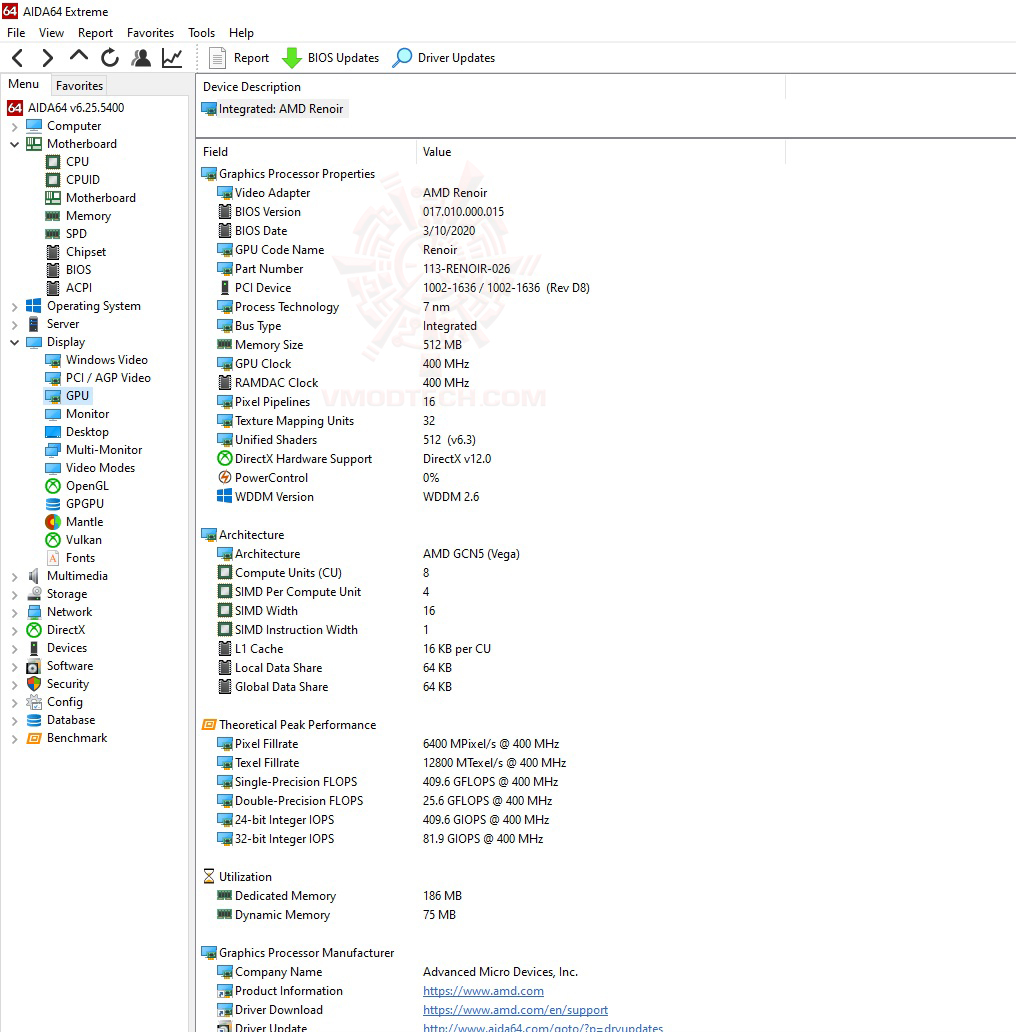Open the GPGPU item icon
Image resolution: width=1016 pixels, height=1032 pixels.
[53, 504]
